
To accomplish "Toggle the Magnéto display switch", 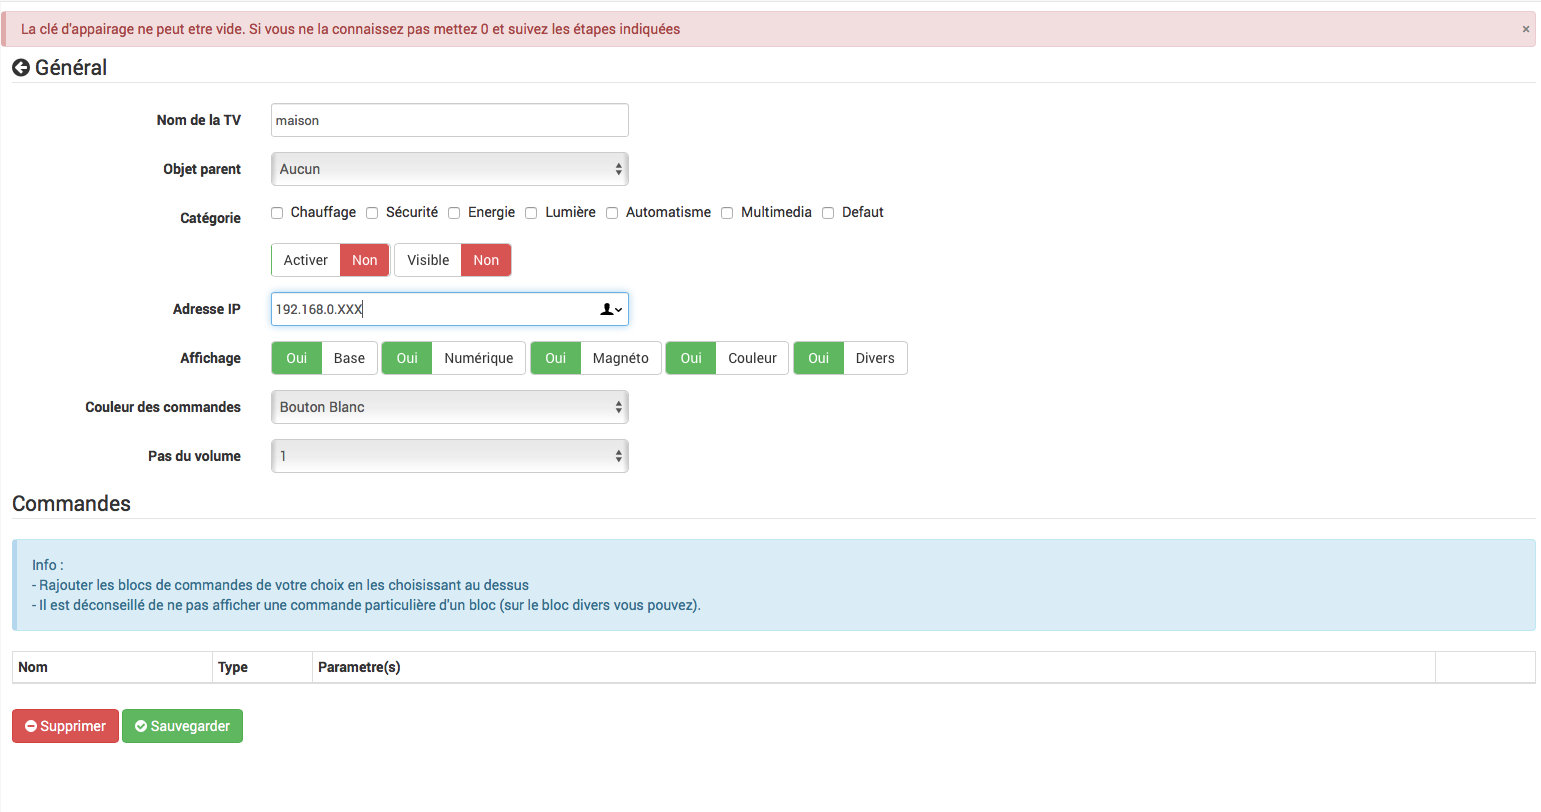I will (x=596, y=358).
